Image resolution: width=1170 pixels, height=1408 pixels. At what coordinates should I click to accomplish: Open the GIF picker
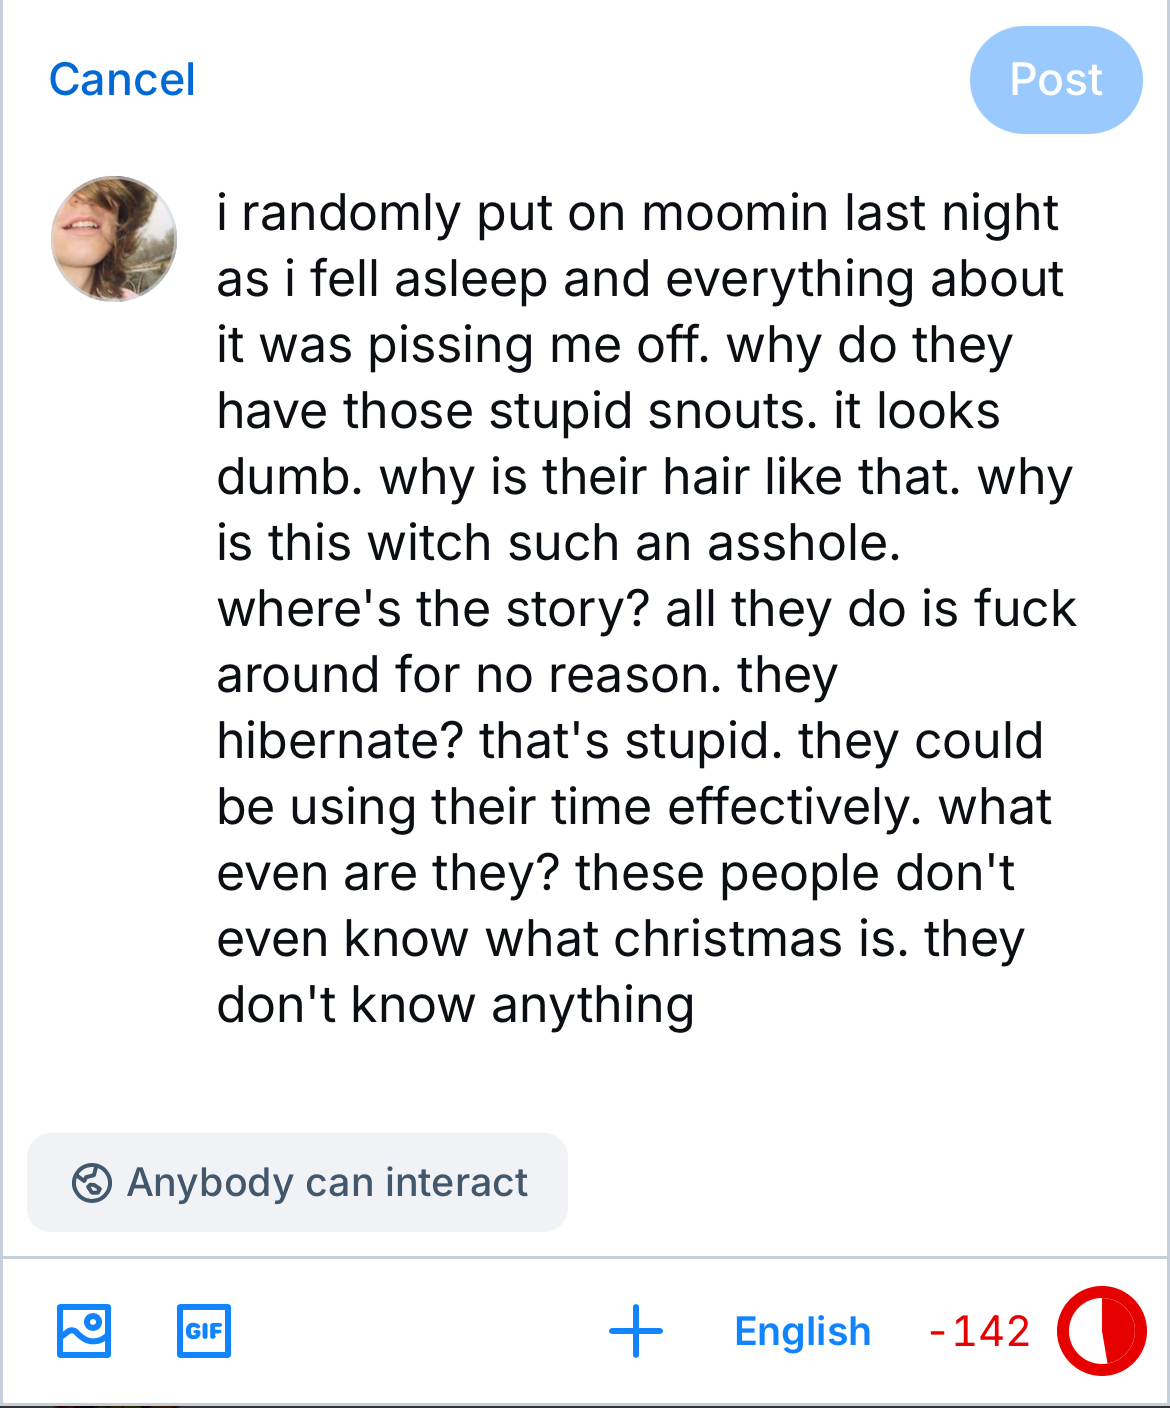(x=204, y=1331)
